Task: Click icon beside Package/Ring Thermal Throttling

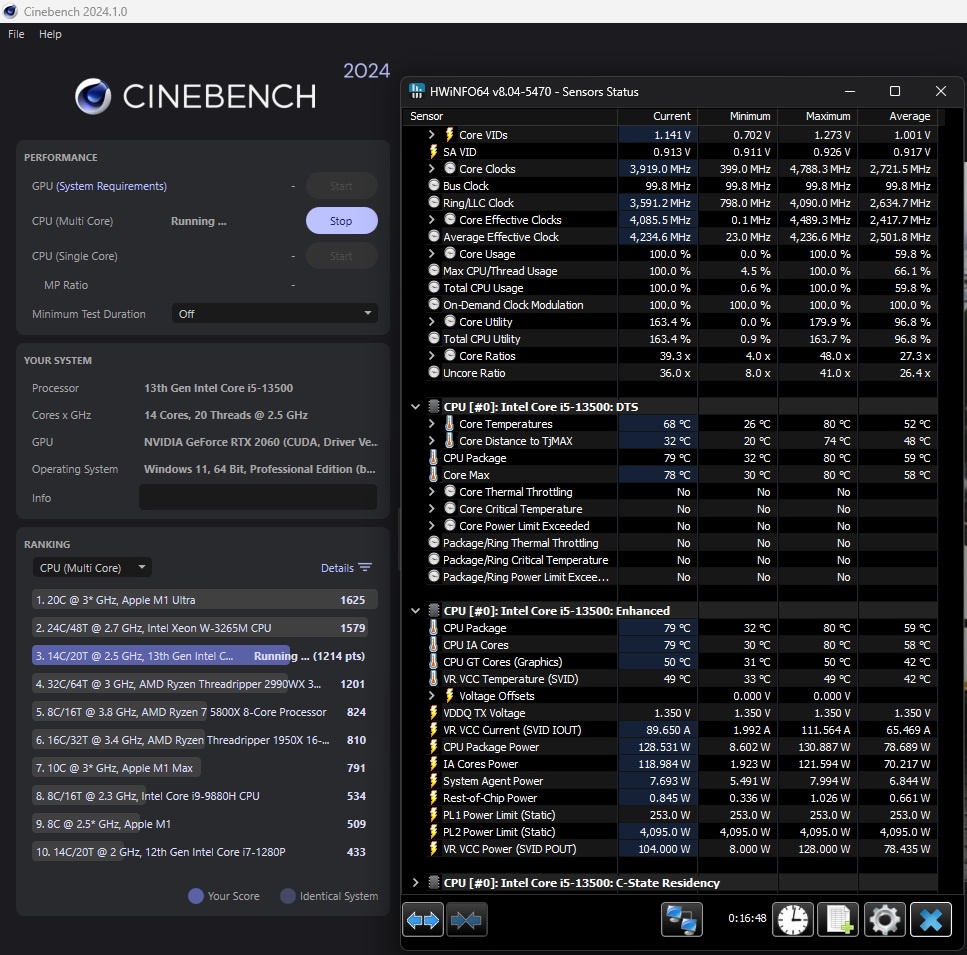Action: (434, 543)
